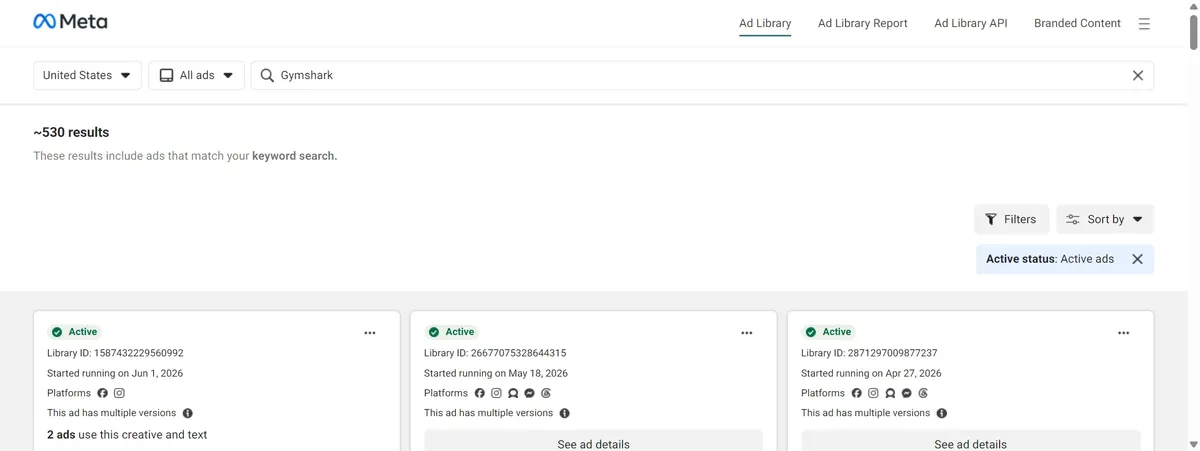This screenshot has width=1200, height=451.
Task: Click Facebook platform icon on ad 1587432229560992
Action: pos(102,393)
